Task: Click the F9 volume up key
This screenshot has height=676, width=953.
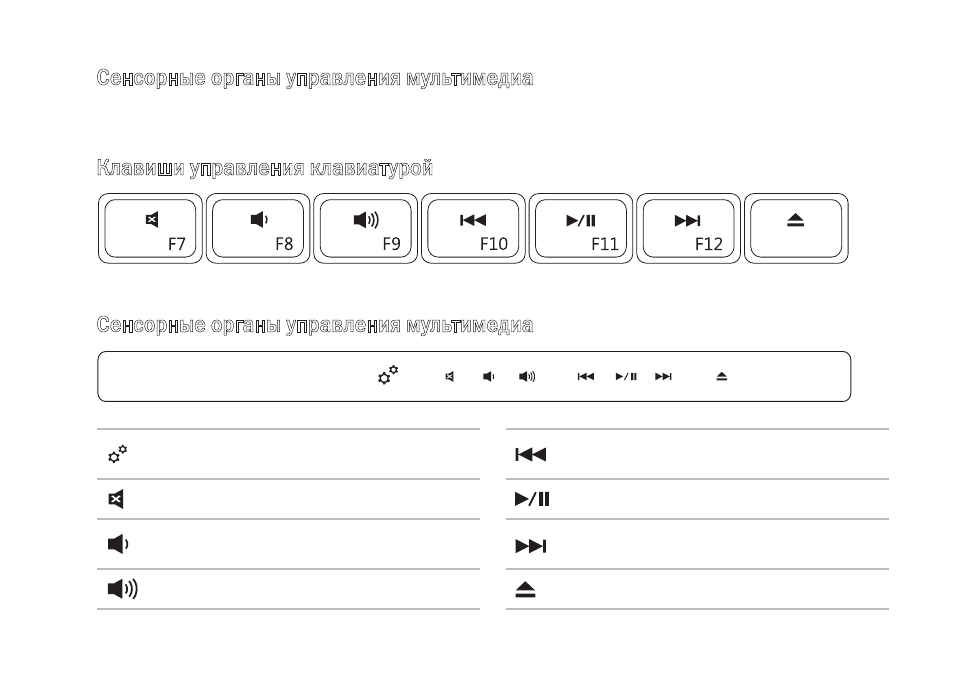Action: (365, 229)
